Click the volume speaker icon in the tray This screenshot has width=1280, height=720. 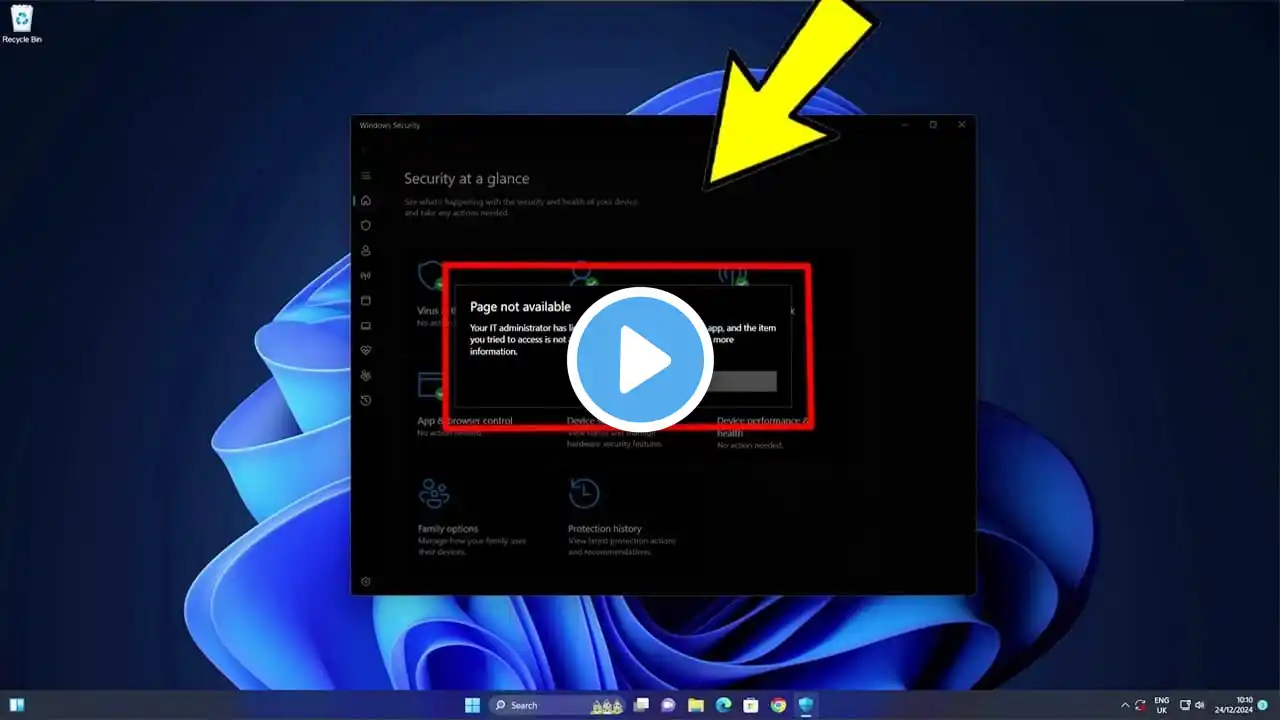[x=1200, y=705]
